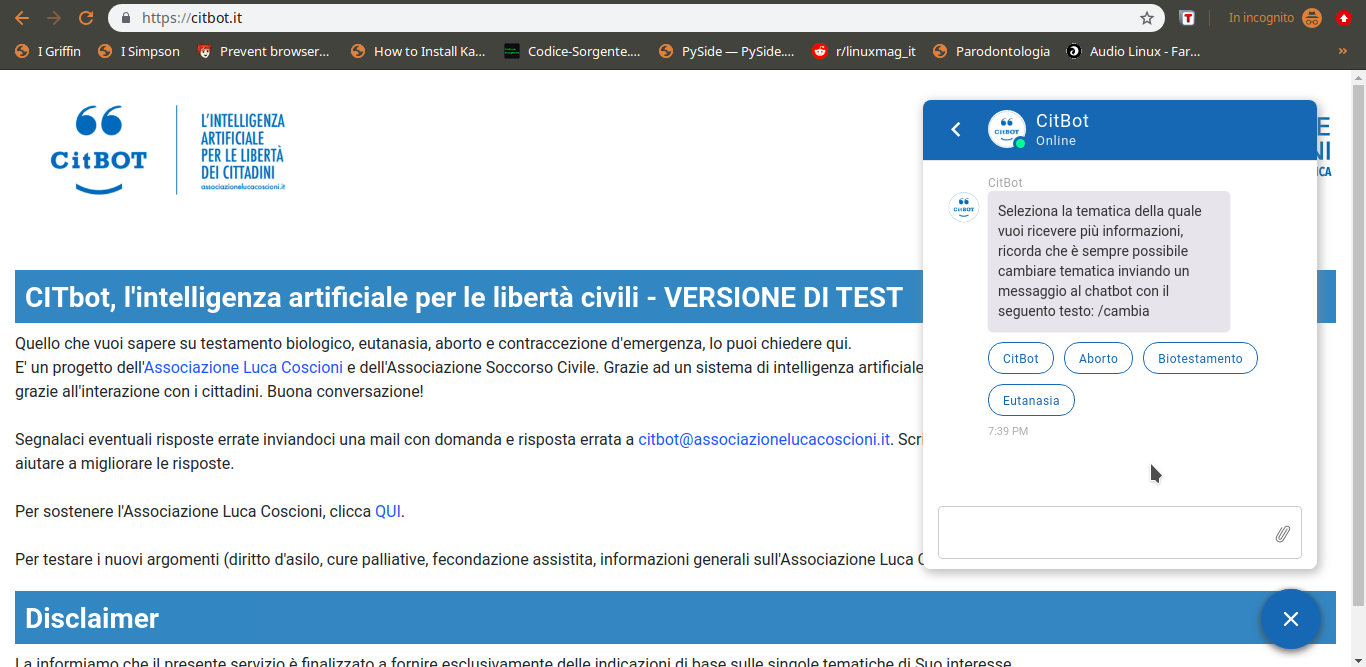1366x667 pixels.
Task: Close the chat widget with the X button
Action: (1291, 619)
